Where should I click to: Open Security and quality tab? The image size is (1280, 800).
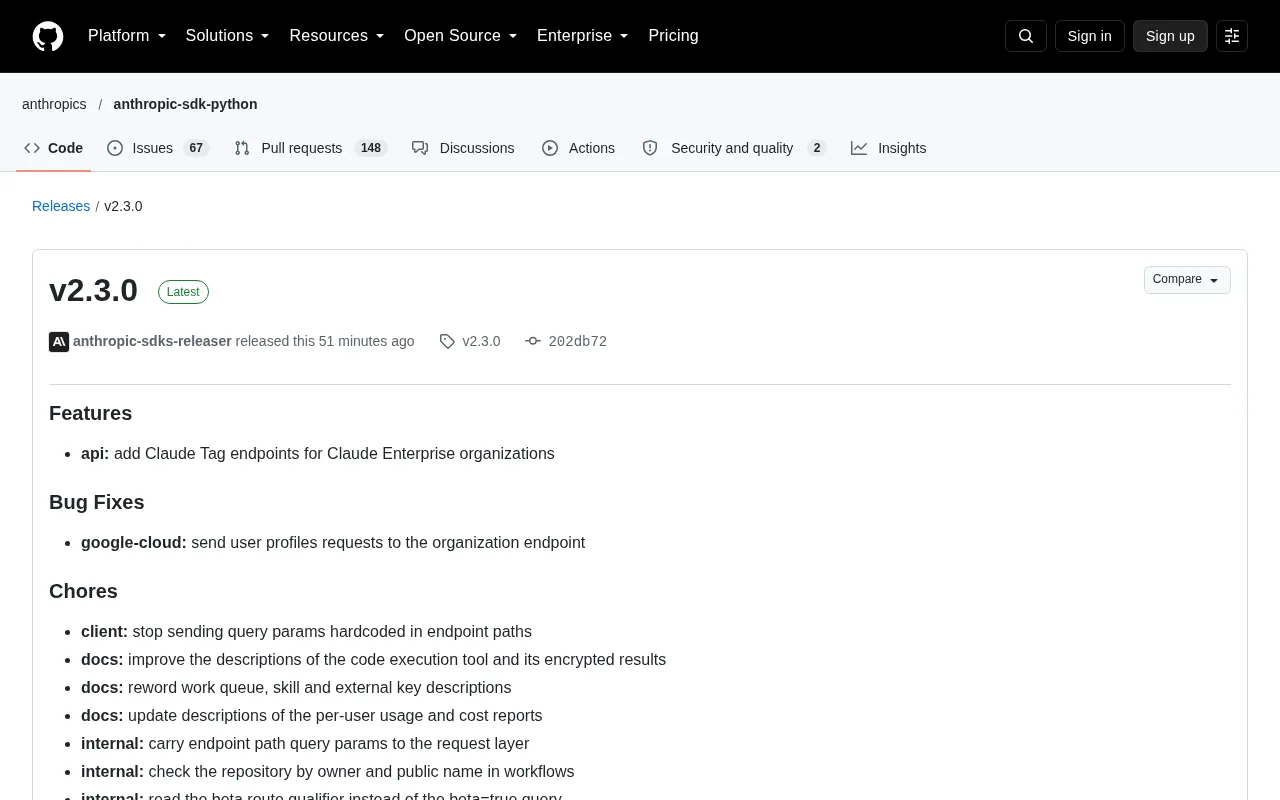(734, 148)
